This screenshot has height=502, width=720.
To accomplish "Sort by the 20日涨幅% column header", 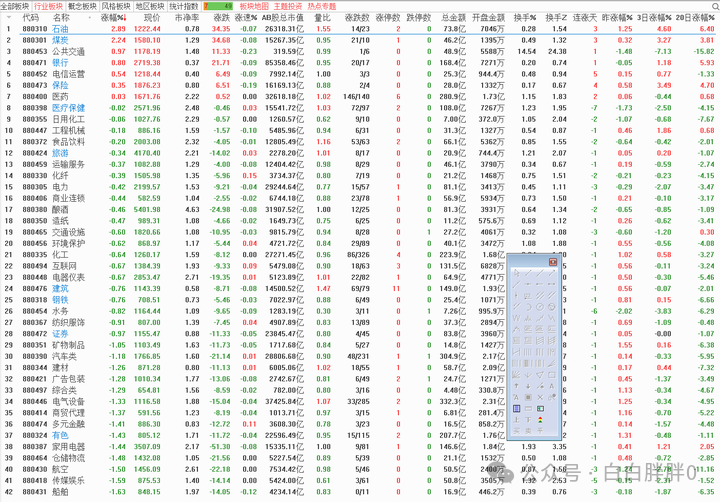I will [x=695, y=17].
